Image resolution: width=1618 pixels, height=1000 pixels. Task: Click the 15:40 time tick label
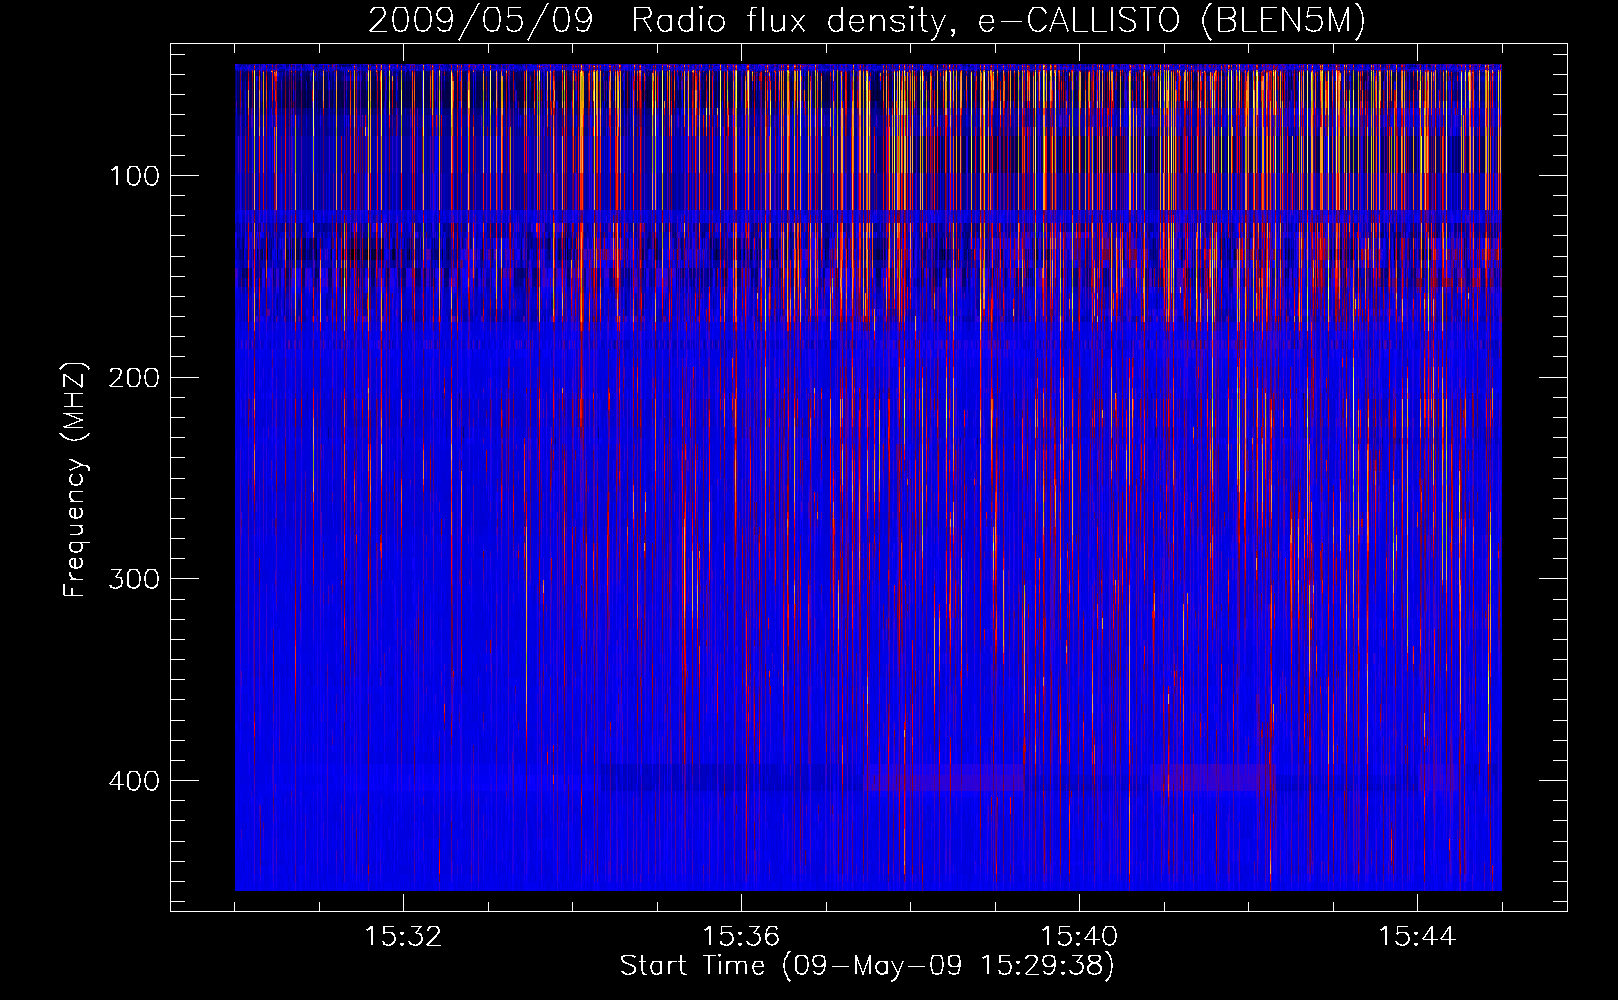[x=1079, y=937]
